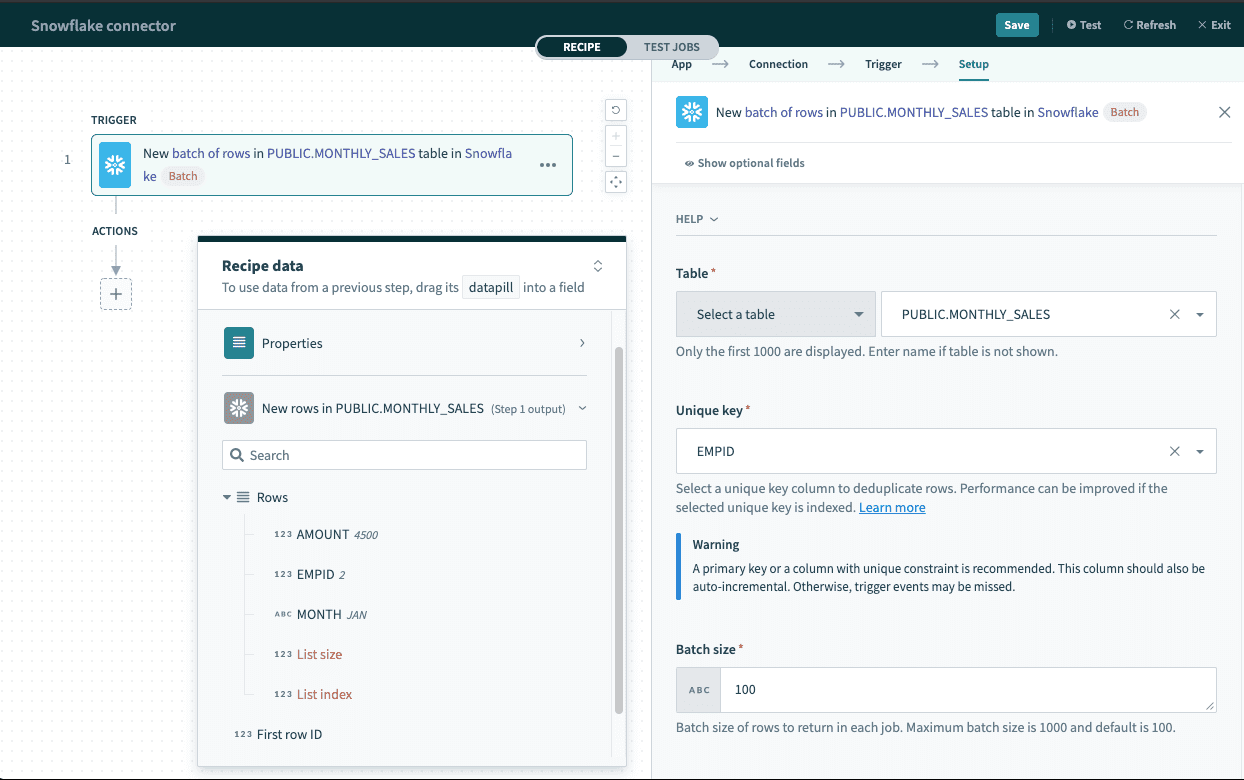Click the Recipe data search field

point(404,455)
